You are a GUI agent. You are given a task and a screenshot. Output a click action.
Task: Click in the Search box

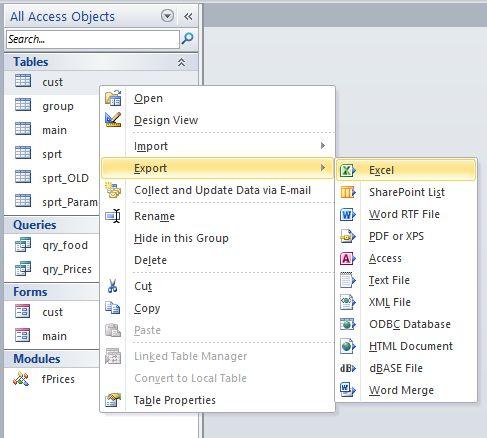[93, 39]
